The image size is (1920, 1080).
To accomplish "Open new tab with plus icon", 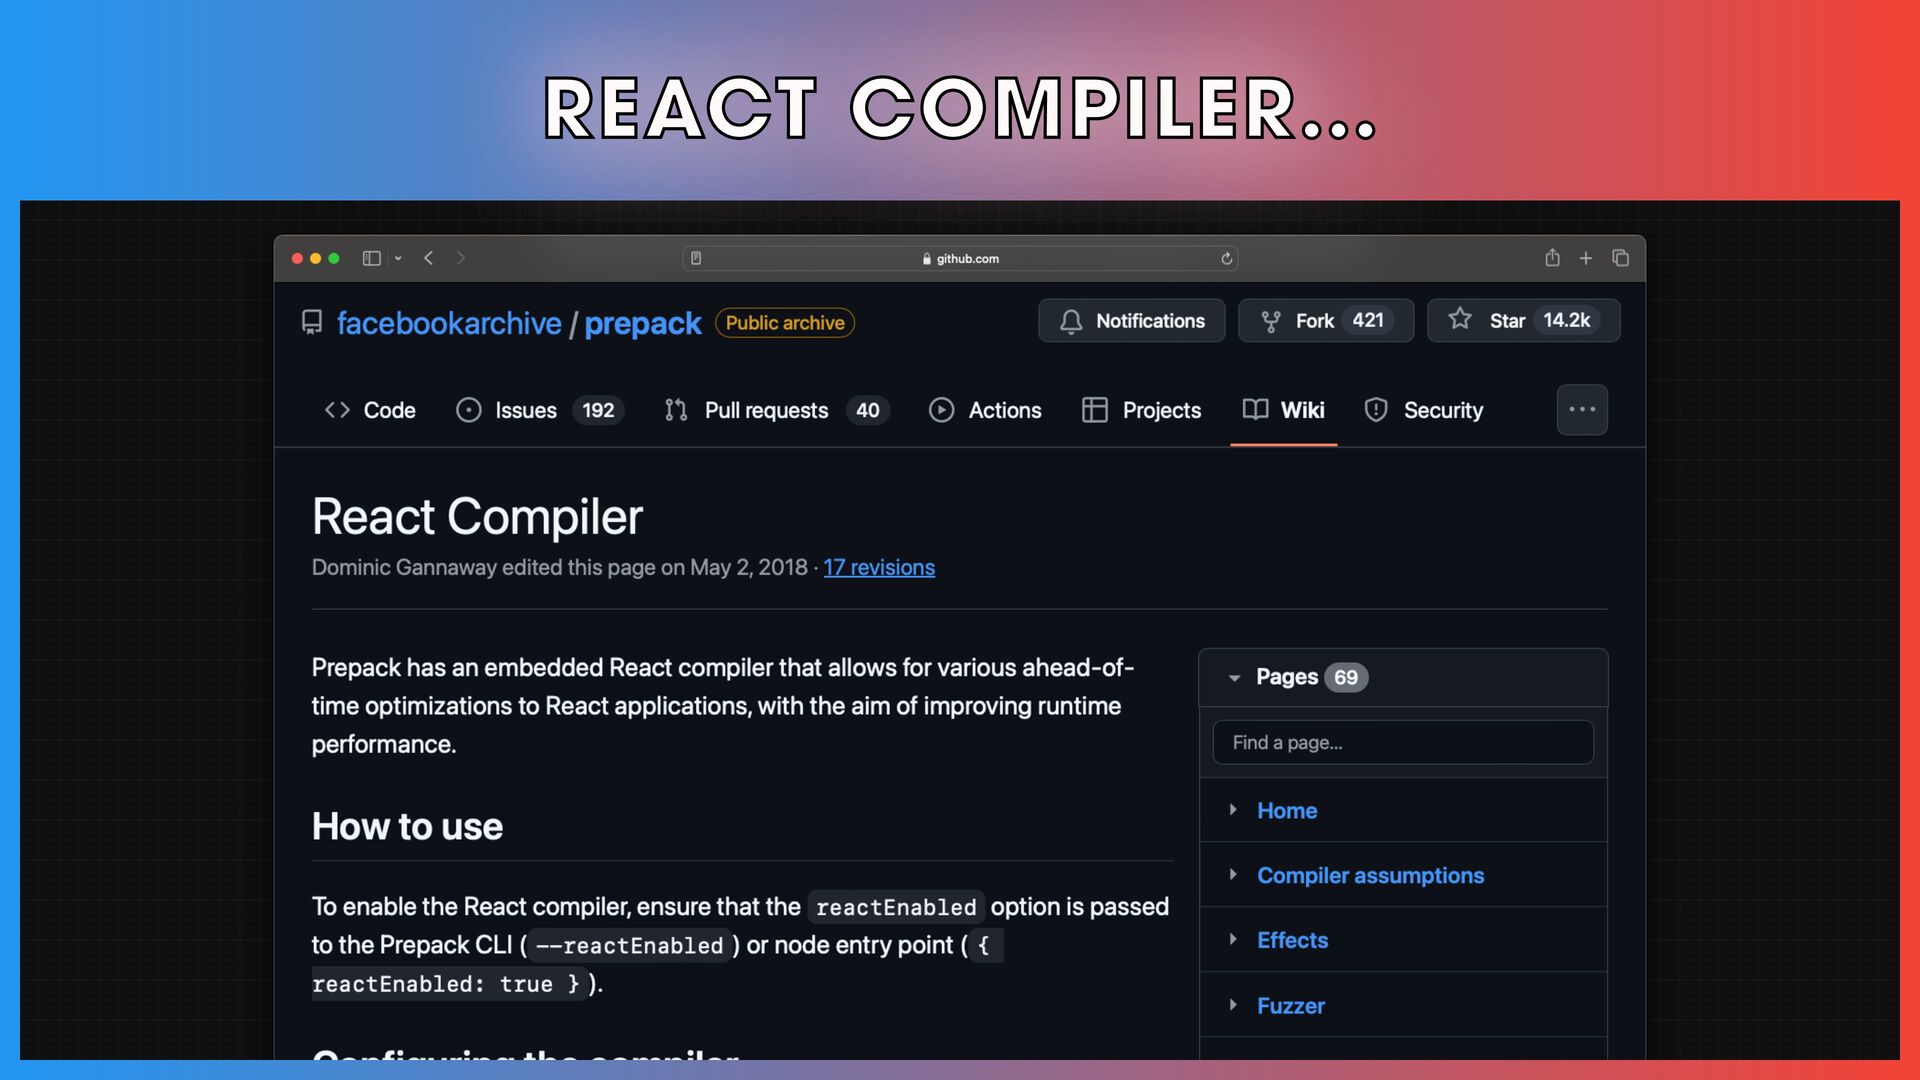I will [x=1586, y=258].
